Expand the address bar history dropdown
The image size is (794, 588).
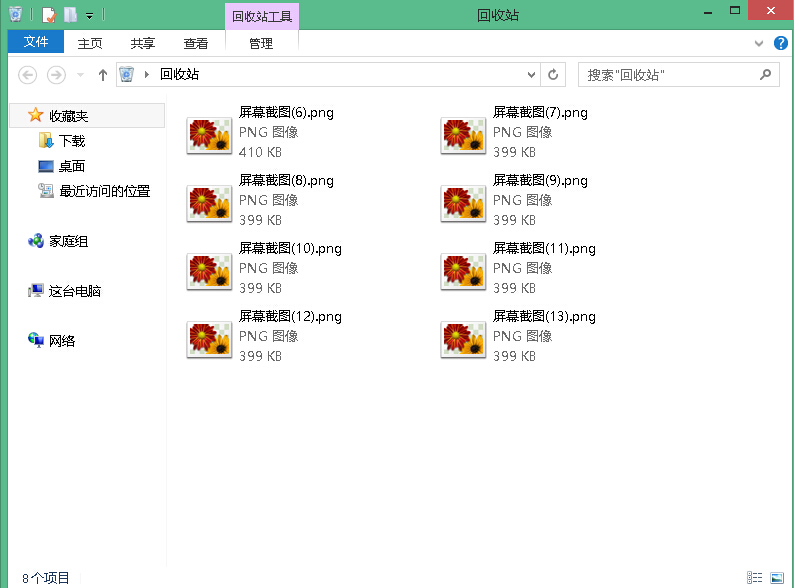tap(532, 75)
